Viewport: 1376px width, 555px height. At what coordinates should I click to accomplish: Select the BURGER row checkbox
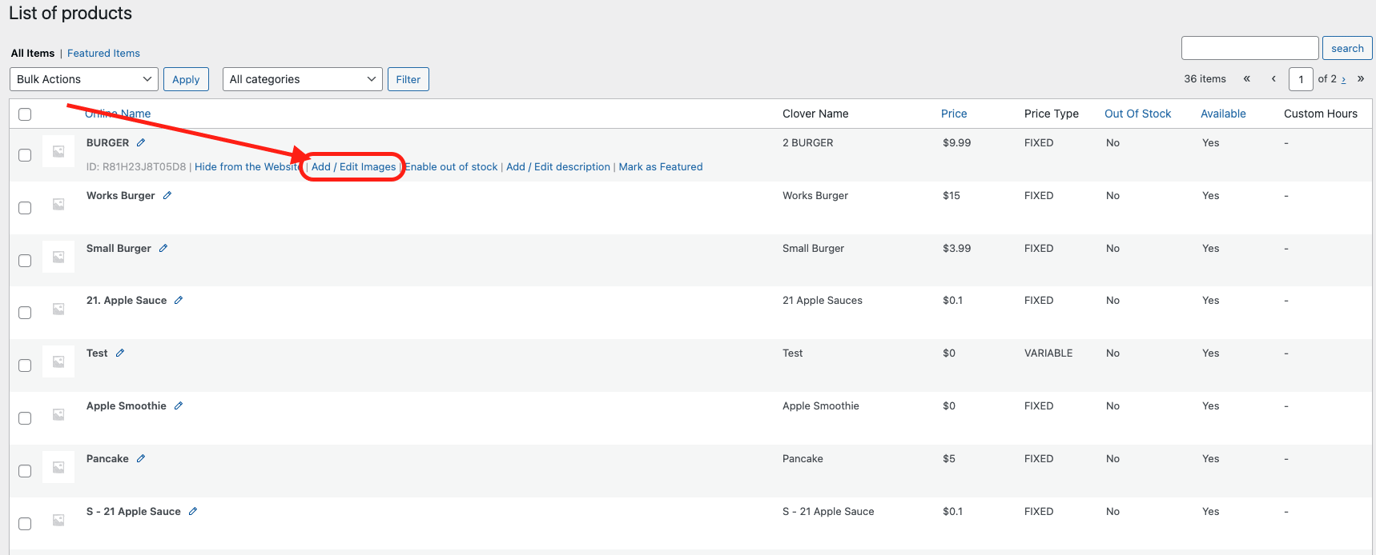[25, 155]
